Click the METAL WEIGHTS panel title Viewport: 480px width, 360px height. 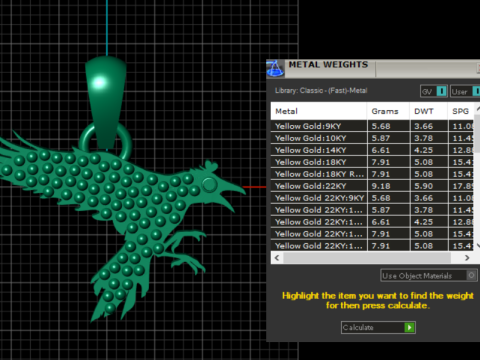click(x=328, y=65)
